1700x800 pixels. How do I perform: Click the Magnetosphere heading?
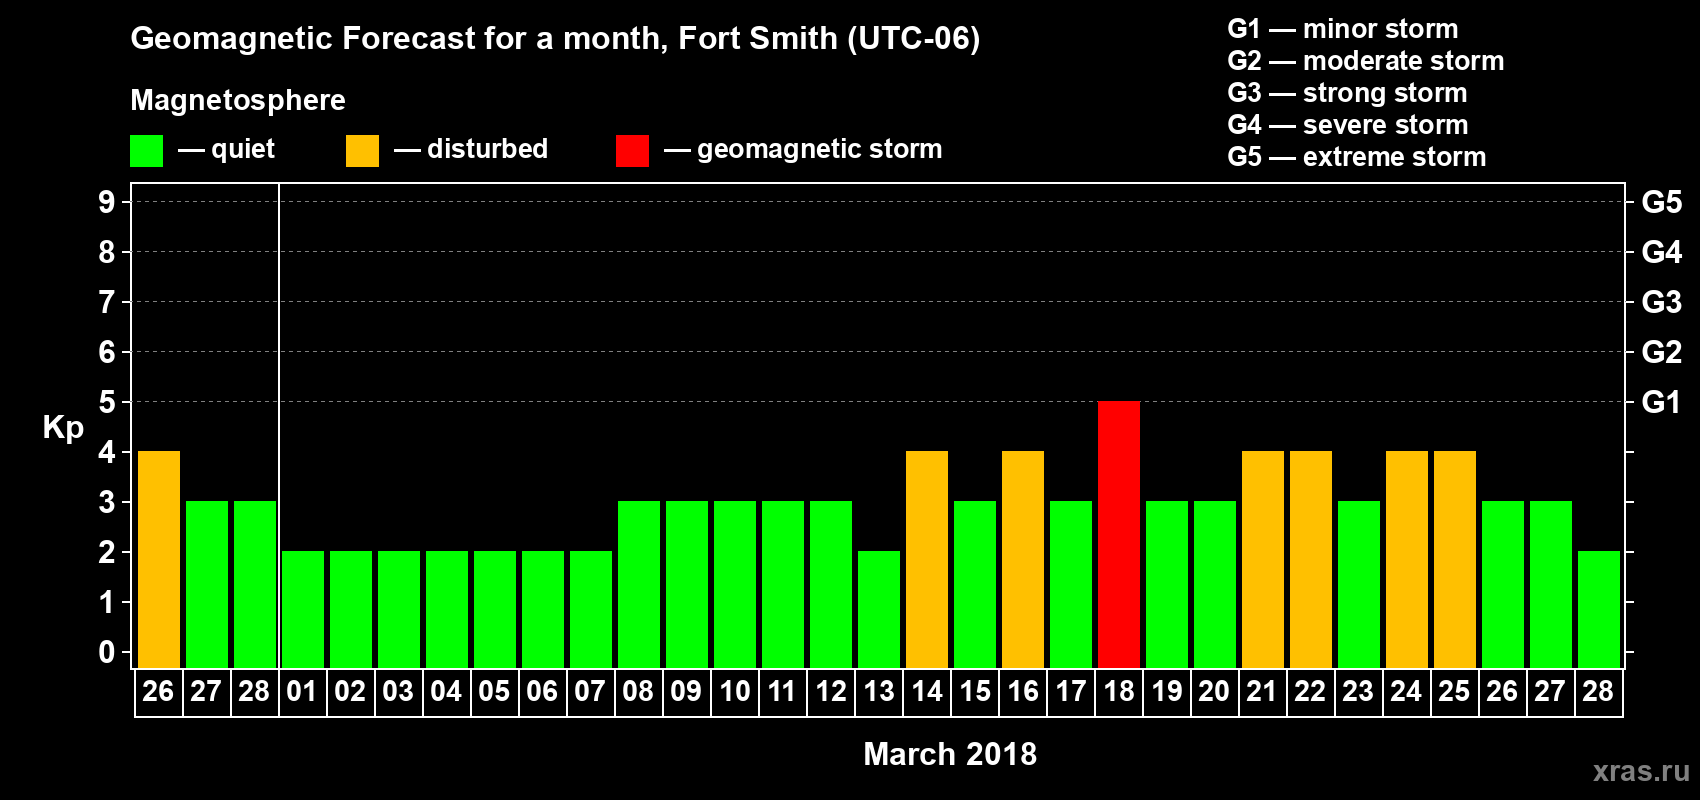238,100
